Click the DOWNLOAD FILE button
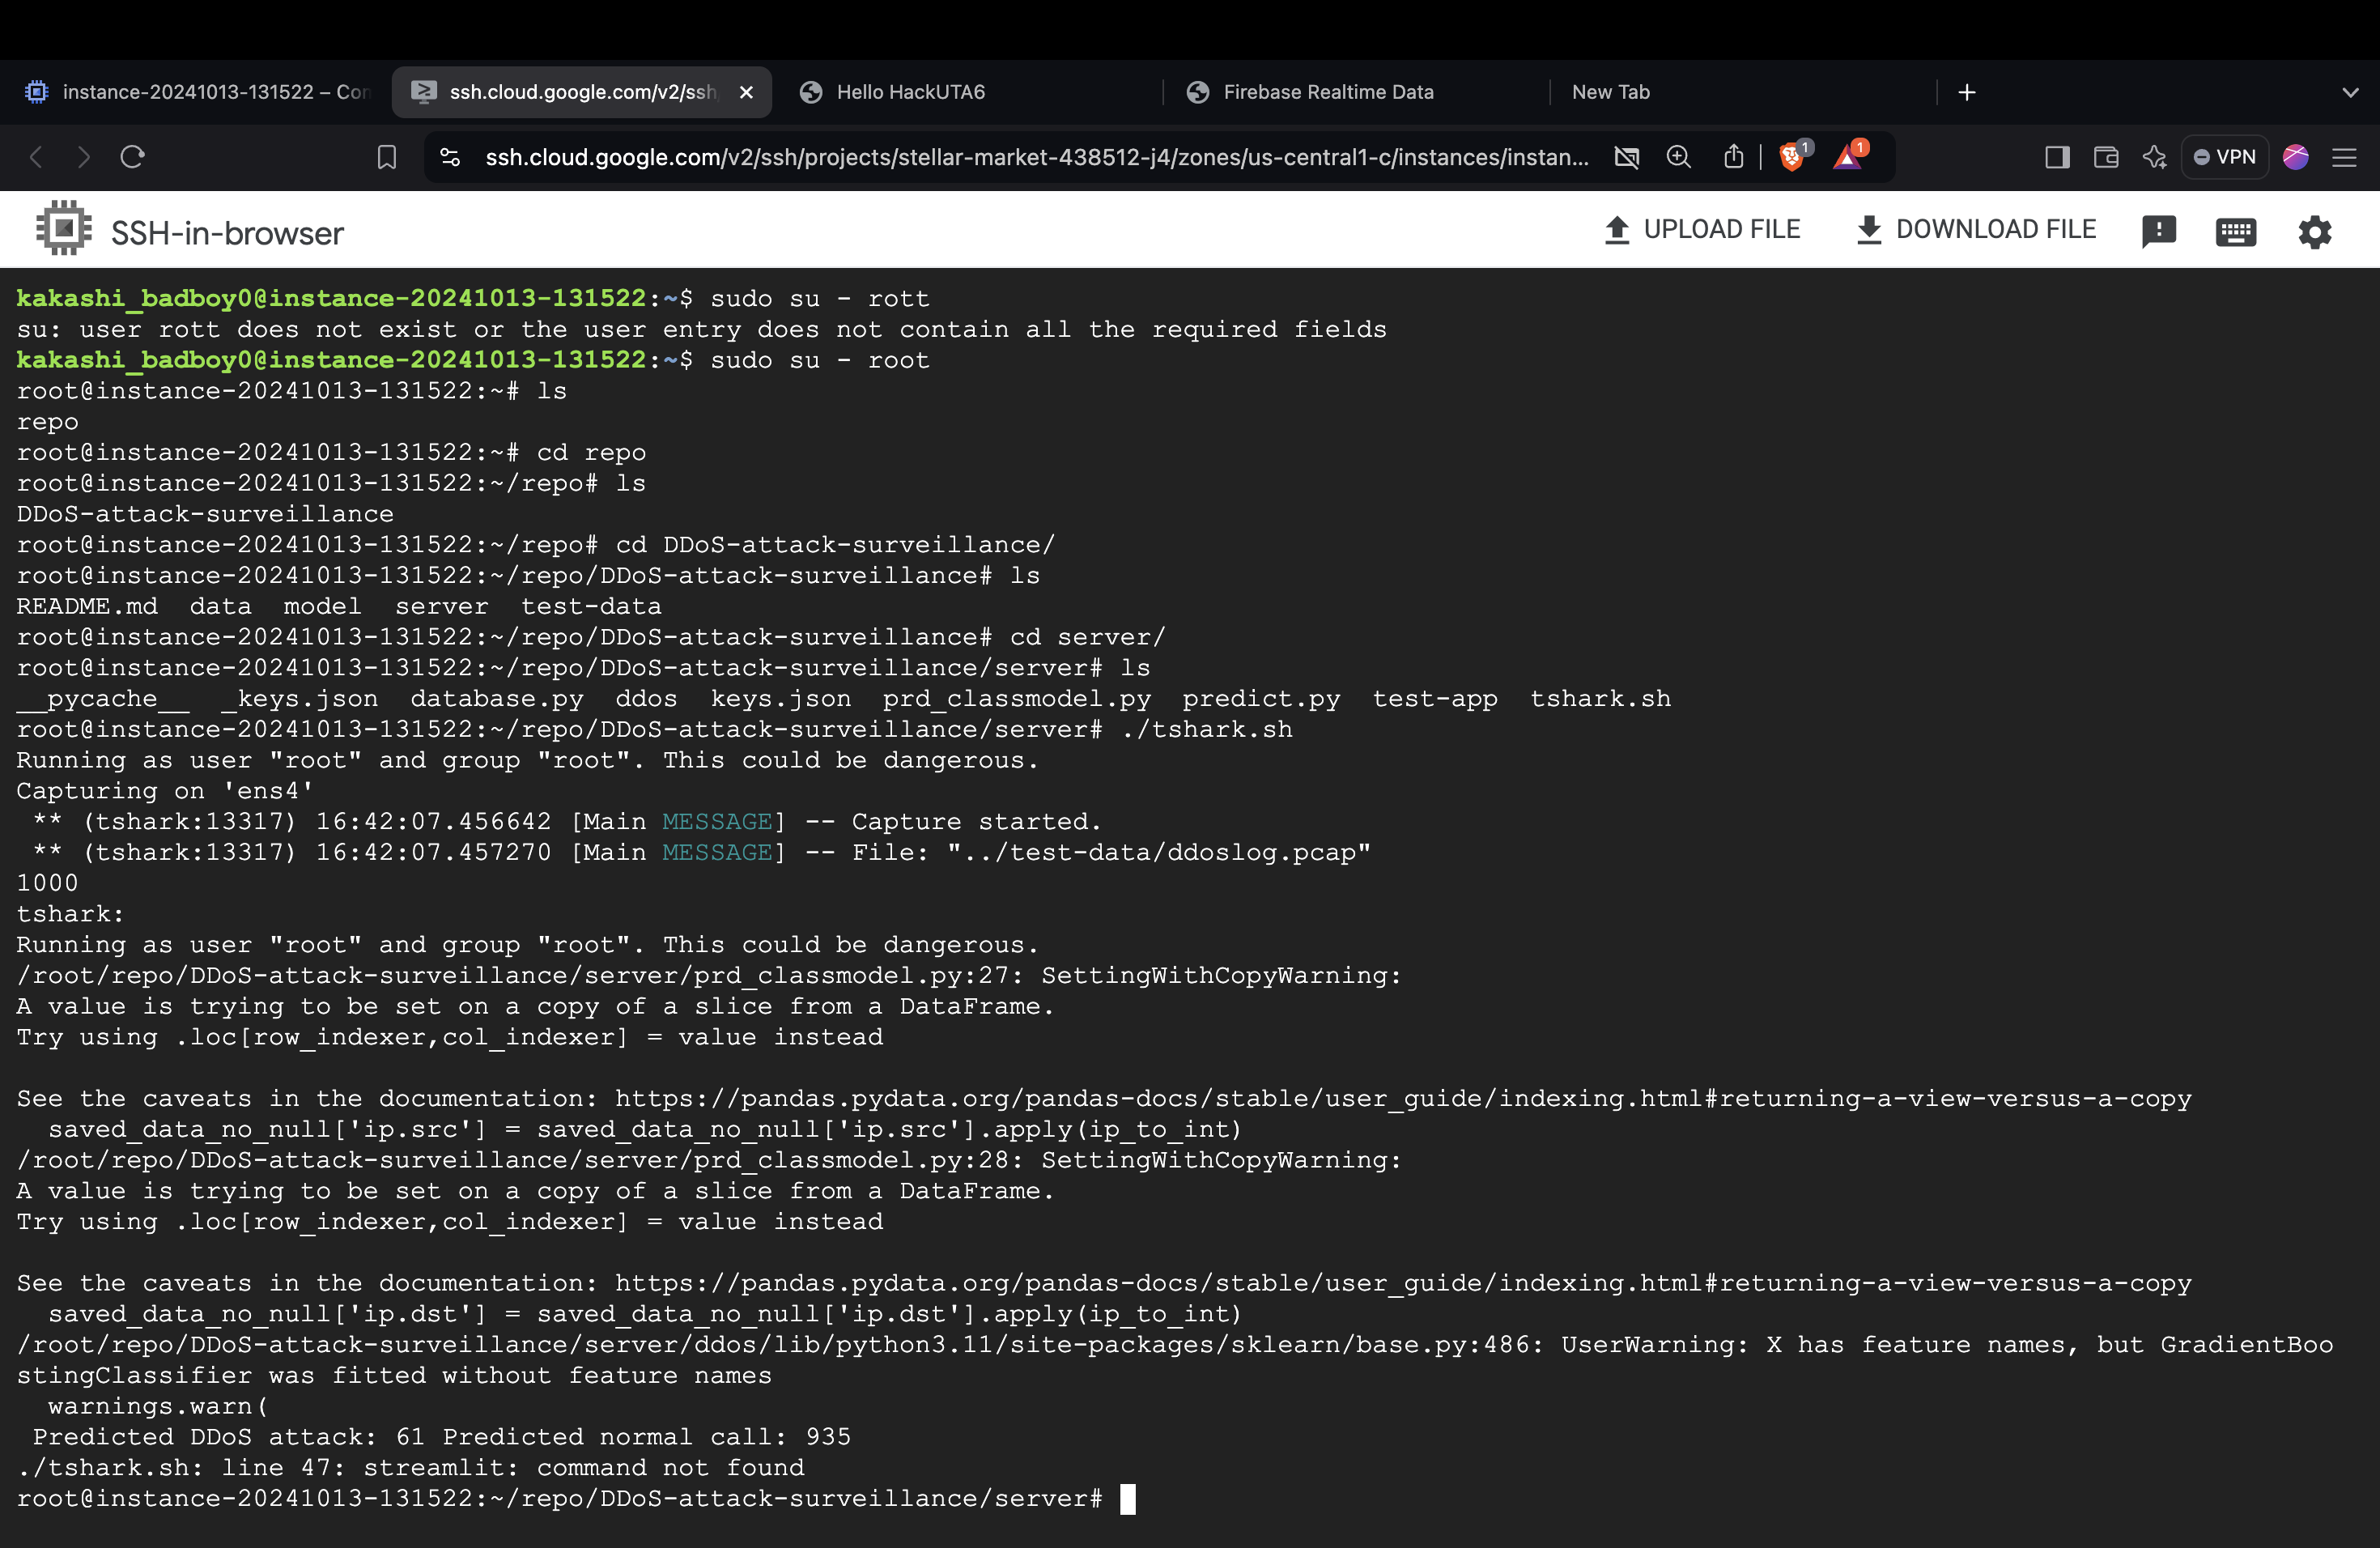The image size is (2380, 1548). (x=1975, y=230)
